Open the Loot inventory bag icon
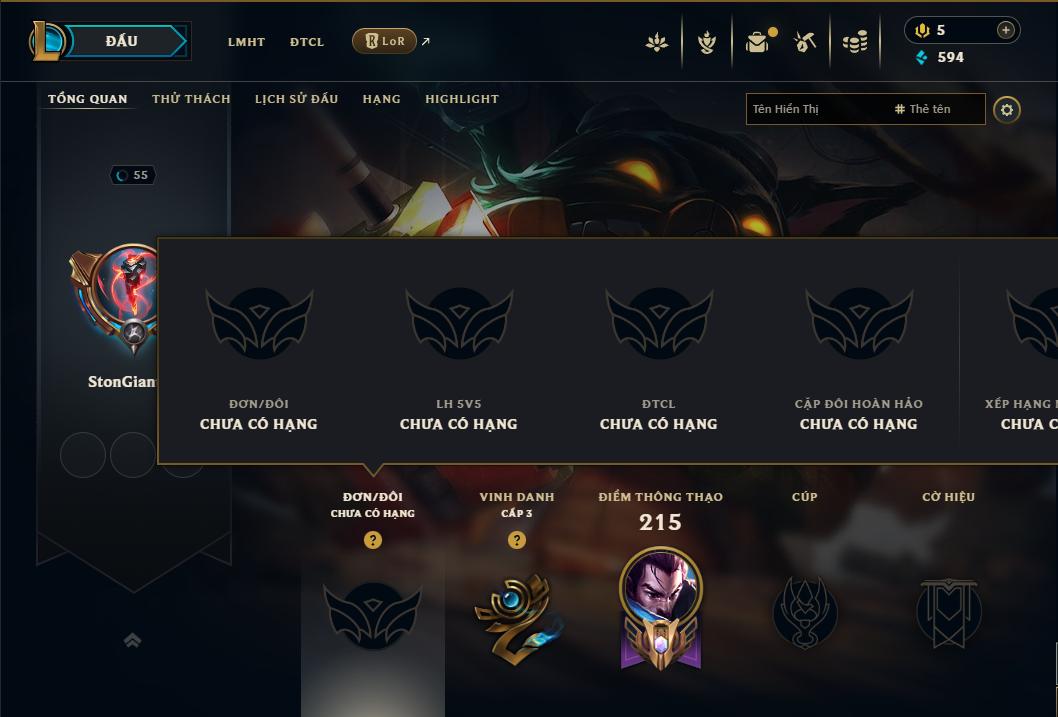Image resolution: width=1058 pixels, height=717 pixels. coord(759,42)
